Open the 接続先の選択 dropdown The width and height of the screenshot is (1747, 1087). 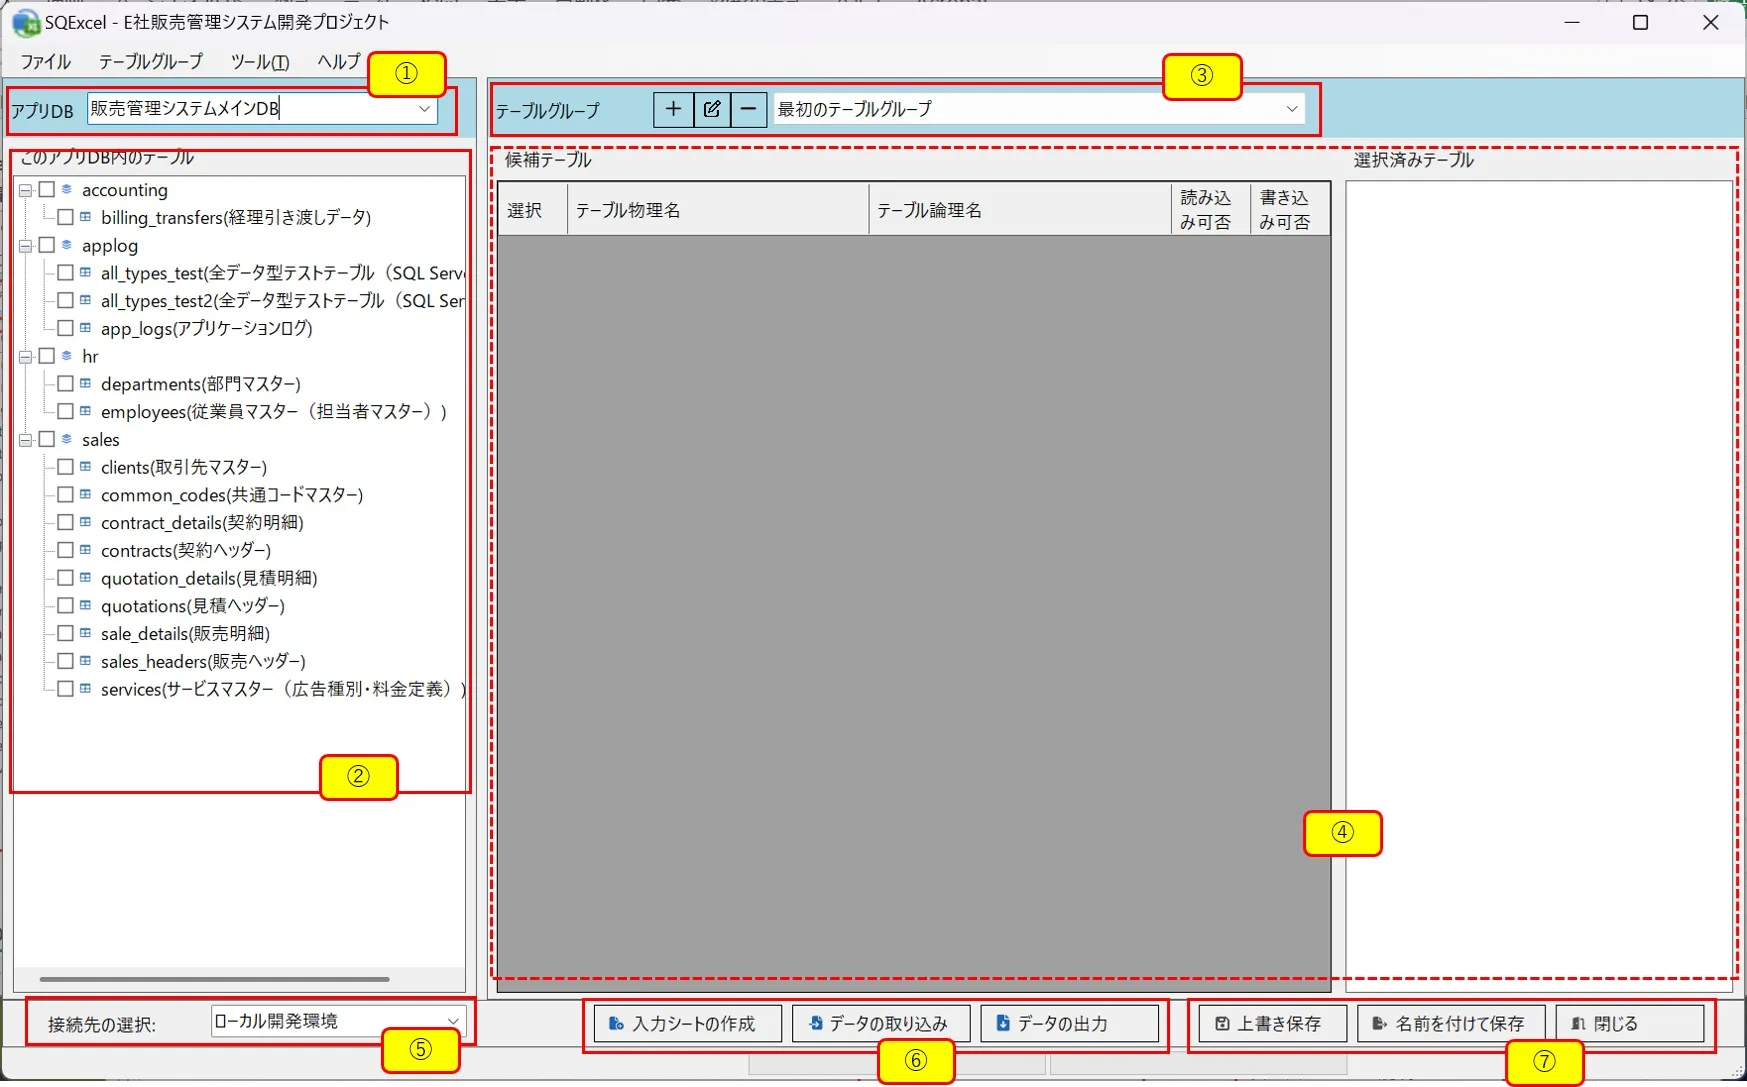pyautogui.click(x=453, y=1021)
